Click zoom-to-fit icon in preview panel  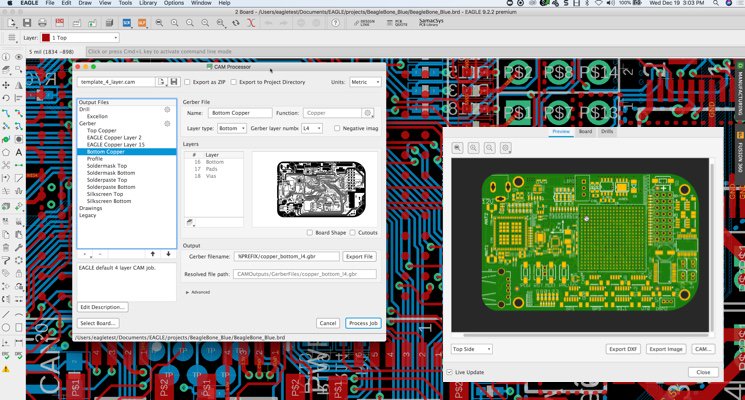(458, 148)
